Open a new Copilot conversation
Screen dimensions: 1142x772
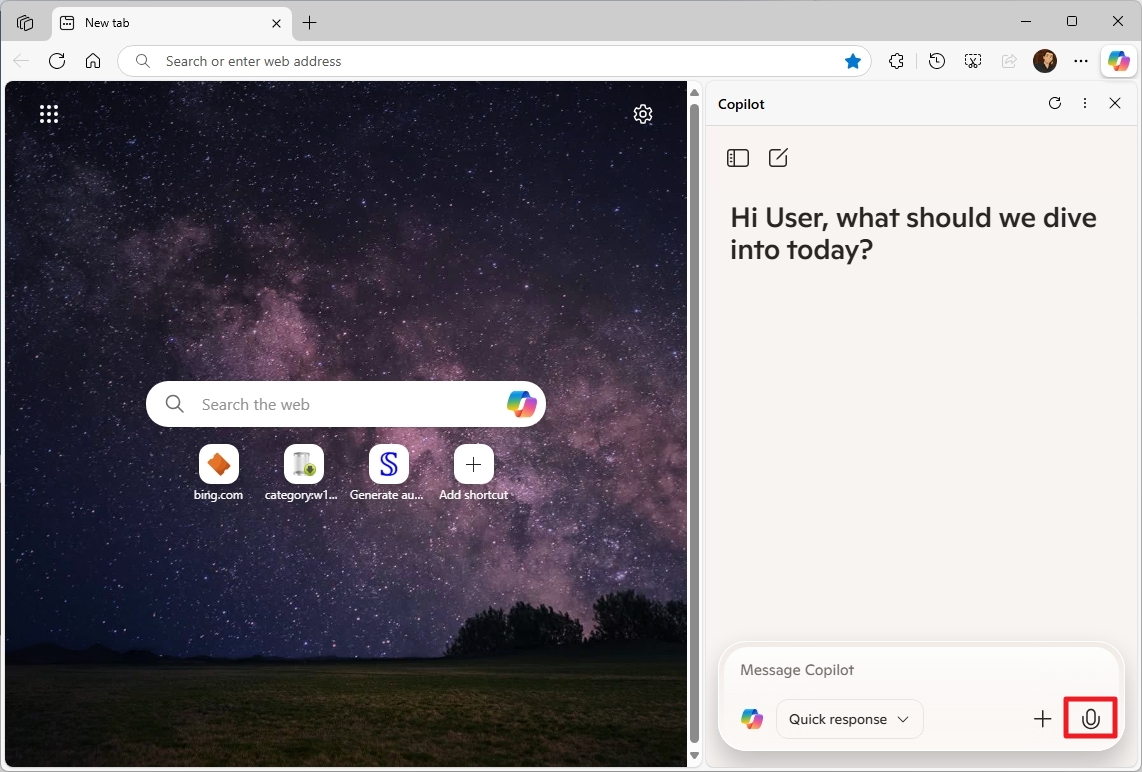coord(778,157)
